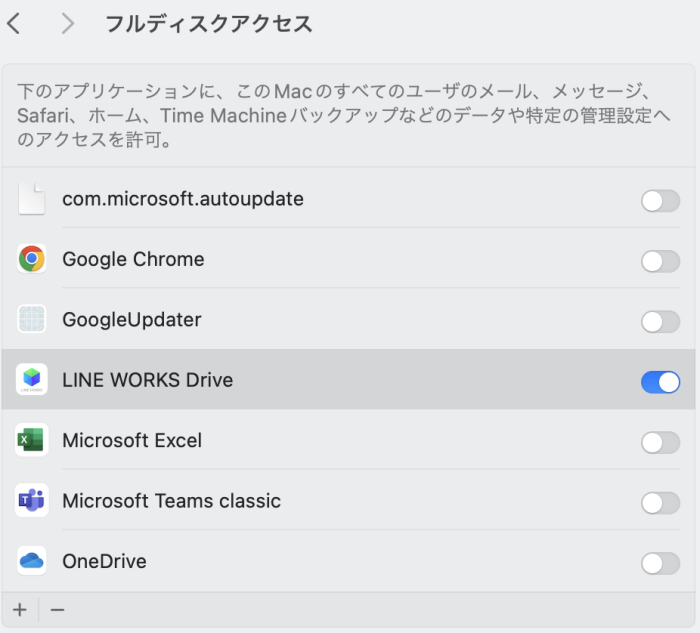Viewport: 700px width, 633px height.
Task: Click the description paragraph about Mac data access
Action: pyautogui.click(x=344, y=115)
